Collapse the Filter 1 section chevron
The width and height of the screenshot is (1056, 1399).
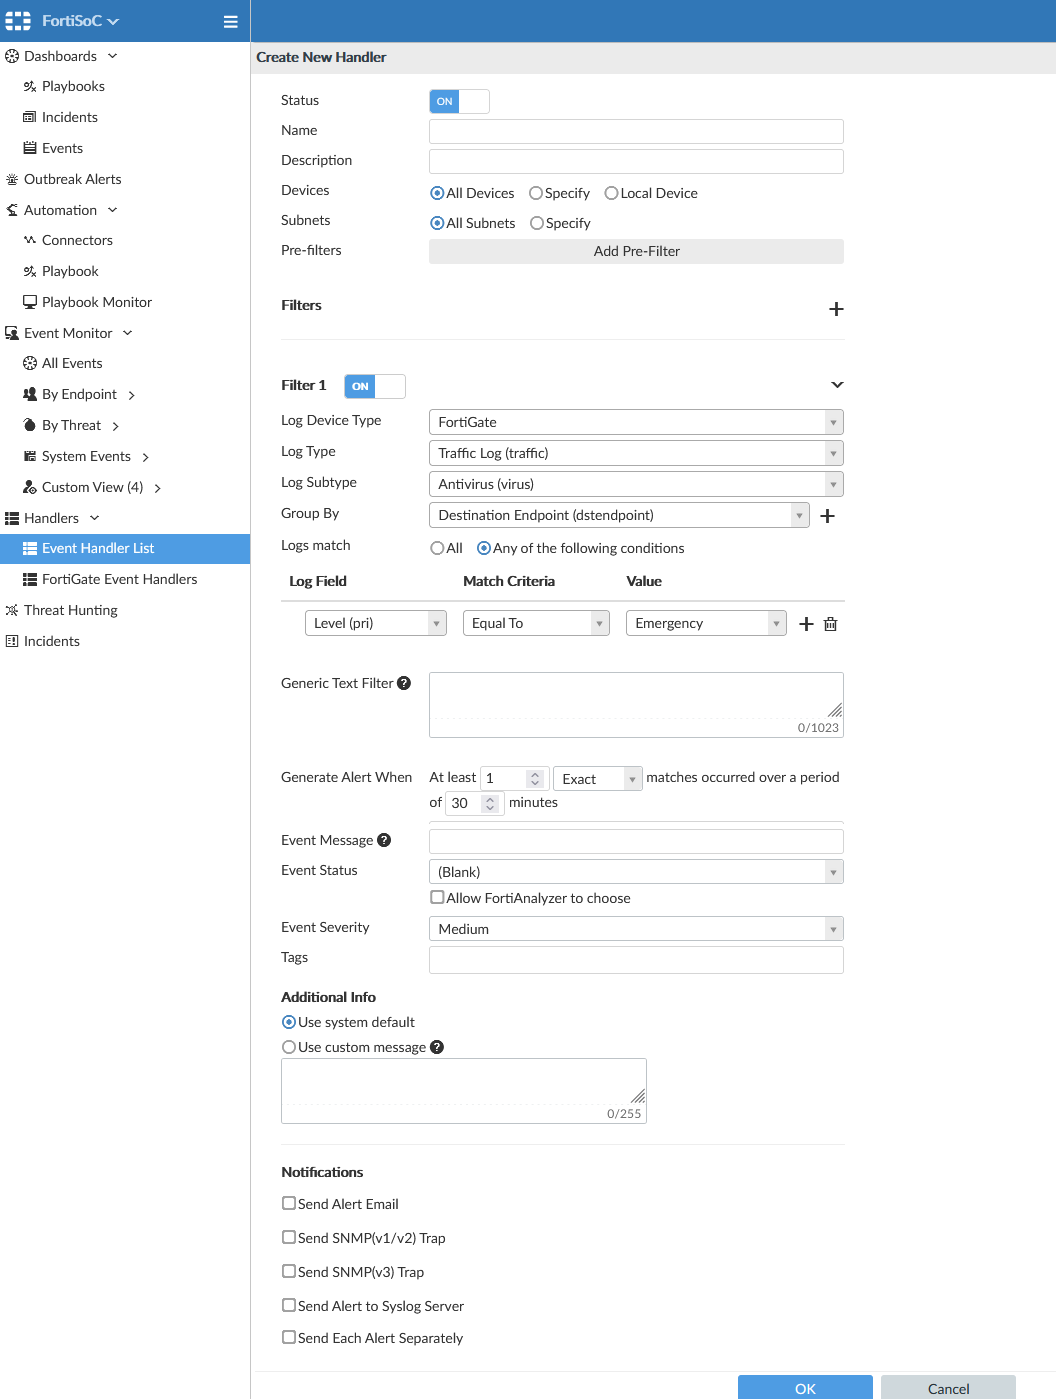837,385
